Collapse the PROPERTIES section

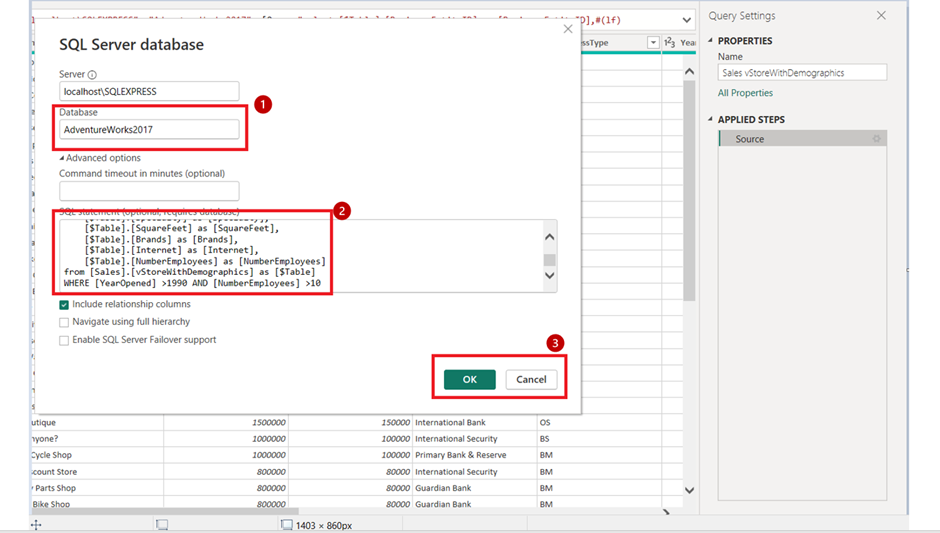(x=711, y=41)
